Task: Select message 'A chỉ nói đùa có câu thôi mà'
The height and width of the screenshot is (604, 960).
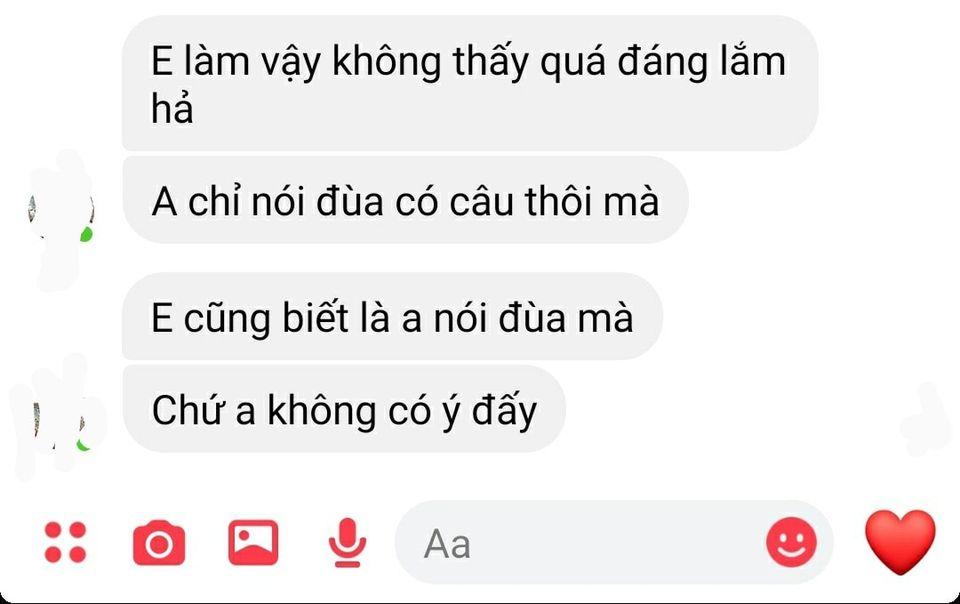Action: (x=405, y=200)
